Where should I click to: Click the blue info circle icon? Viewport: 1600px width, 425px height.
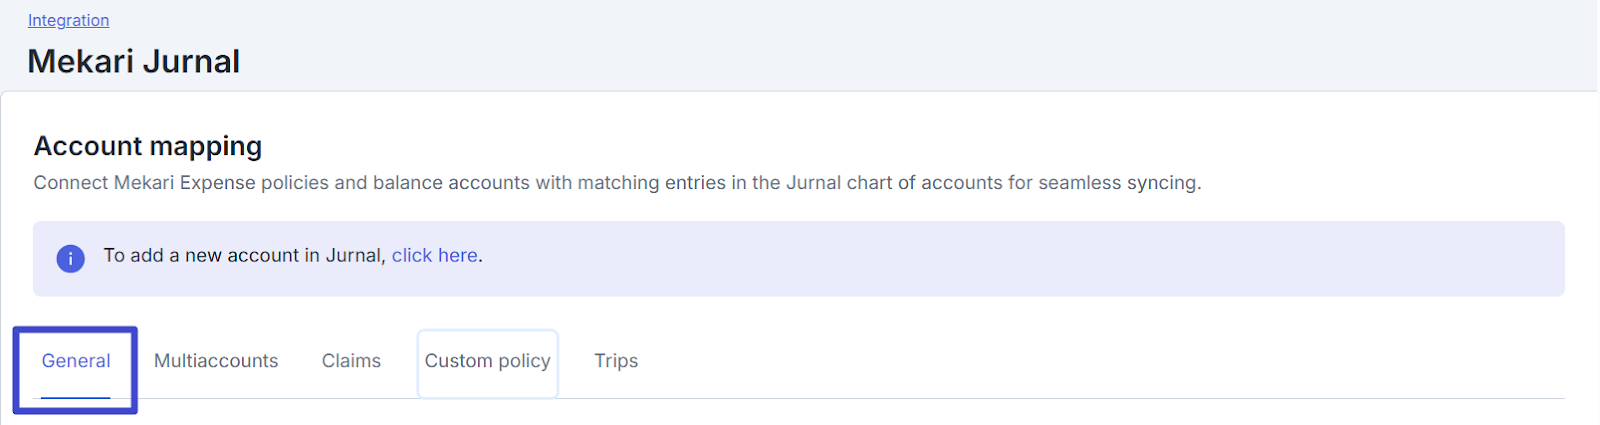(70, 259)
